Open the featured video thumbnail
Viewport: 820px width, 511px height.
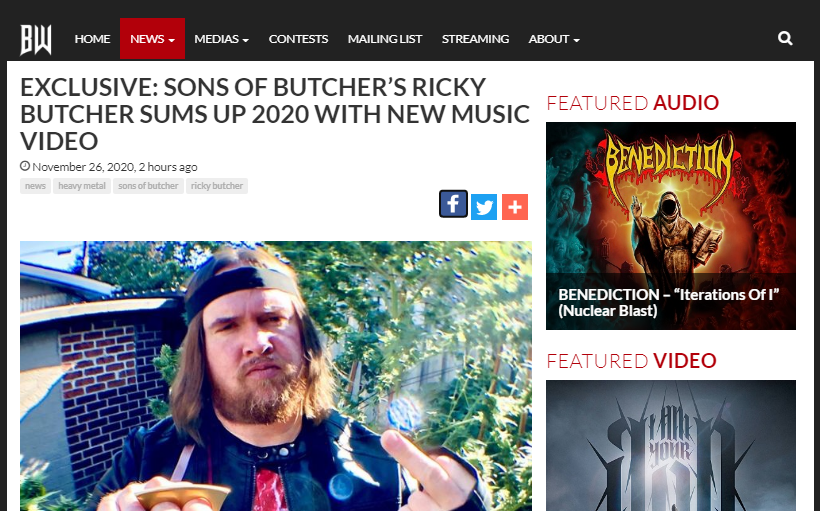[x=671, y=446]
